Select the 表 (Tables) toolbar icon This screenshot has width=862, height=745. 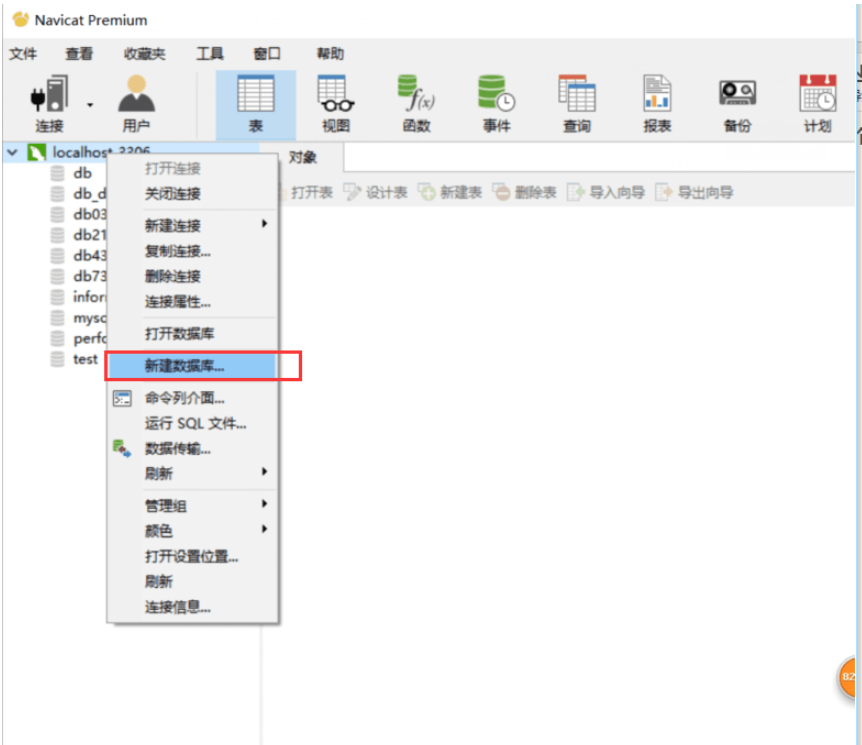(255, 100)
